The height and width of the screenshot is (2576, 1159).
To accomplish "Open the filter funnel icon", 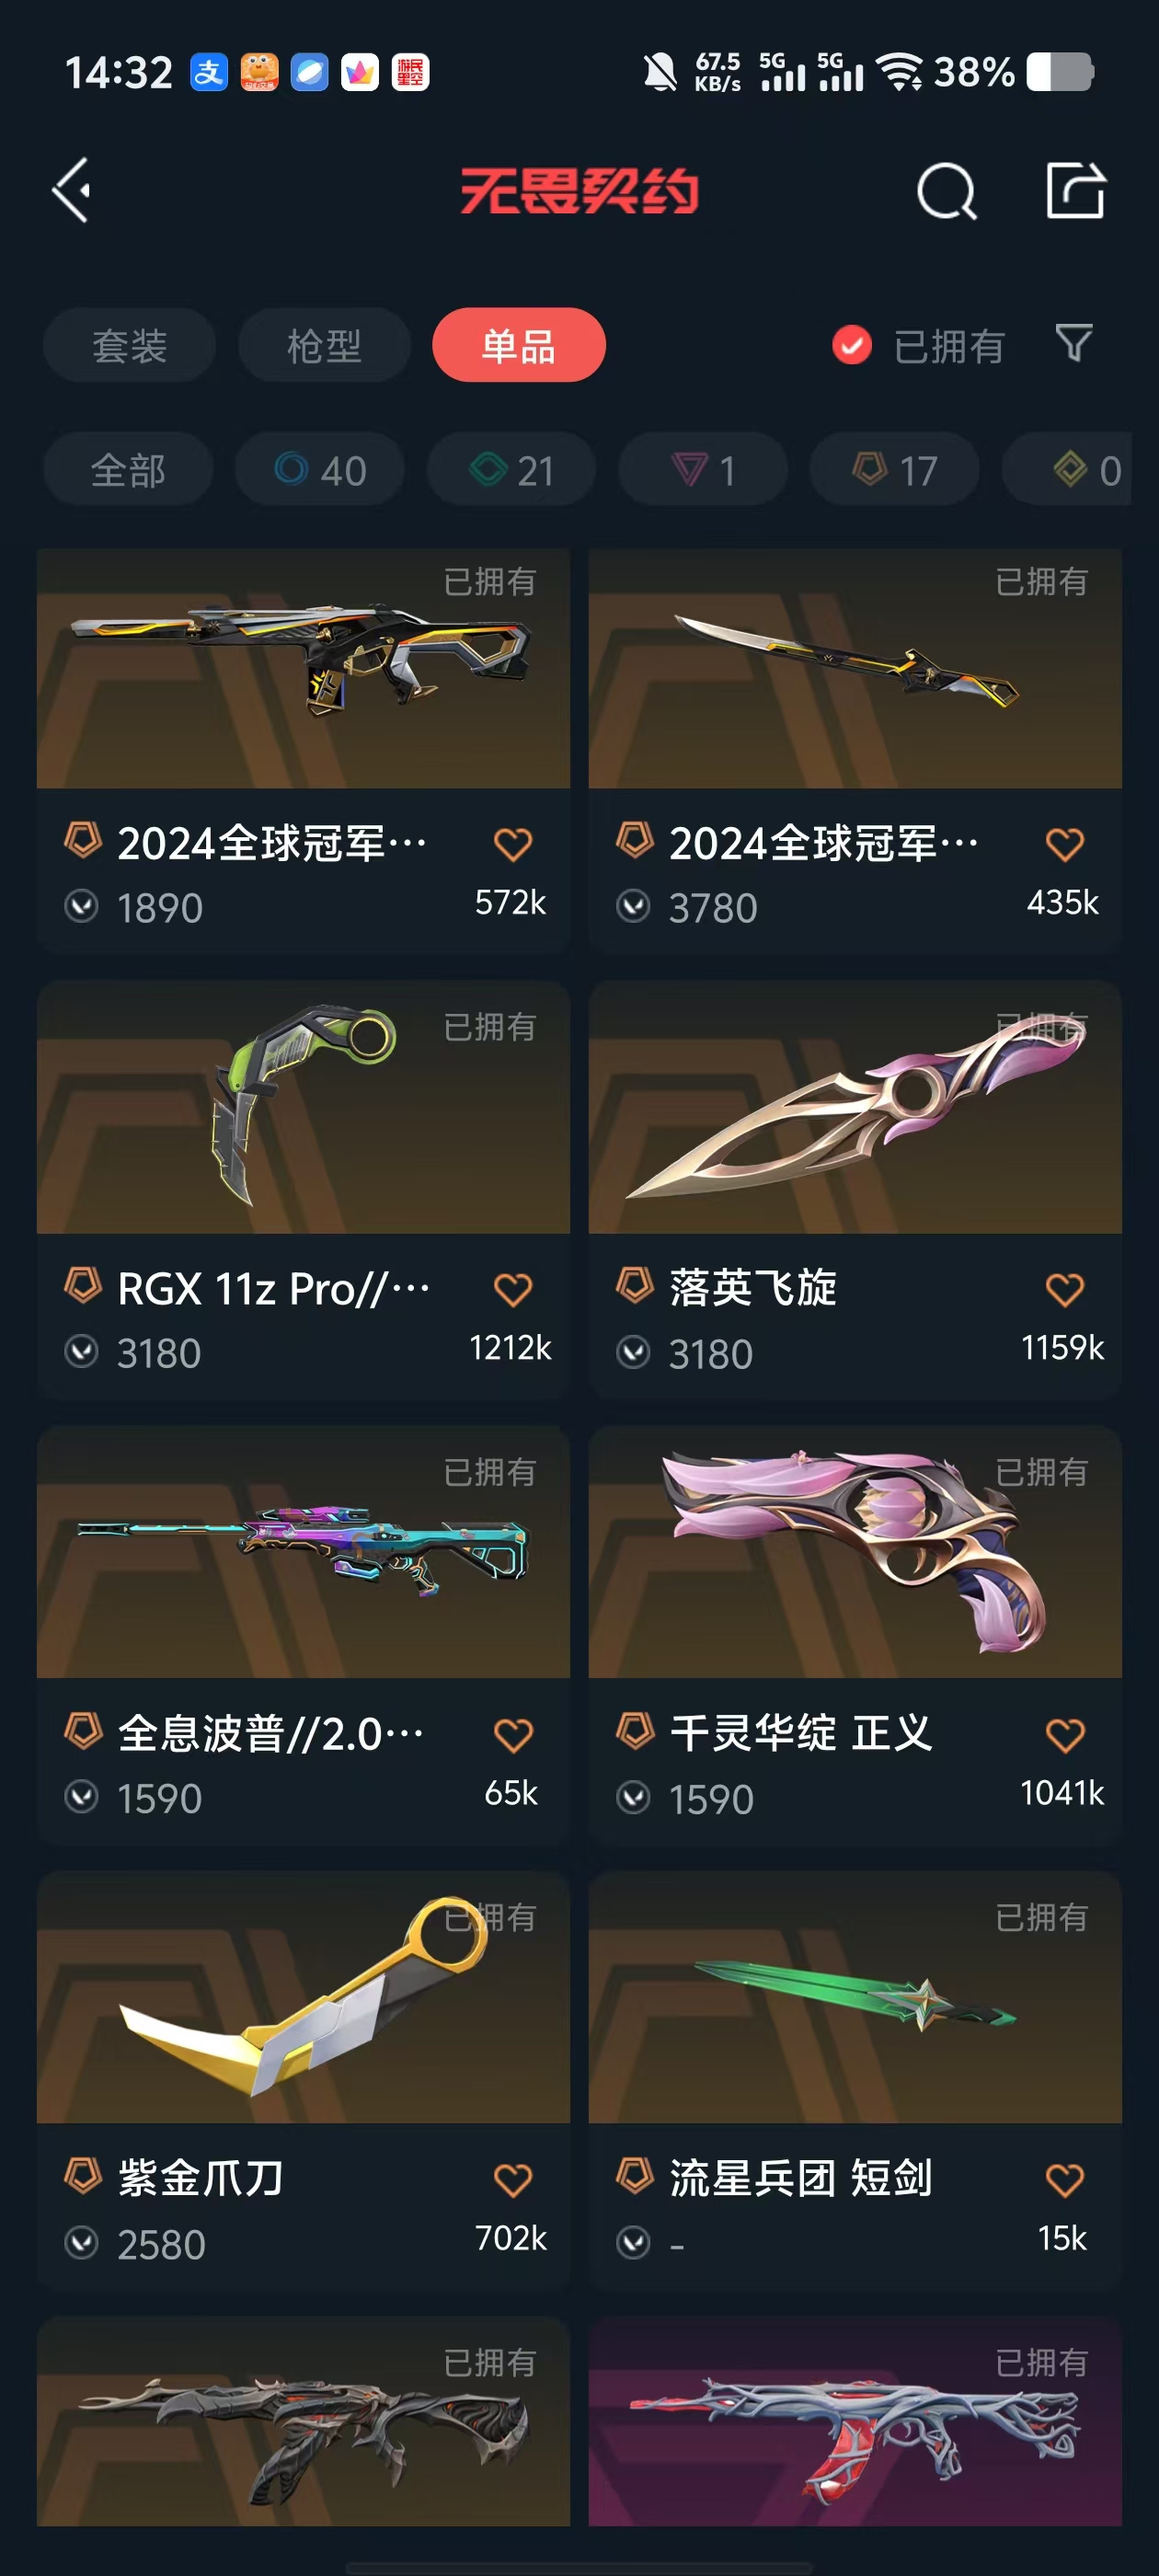I will pyautogui.click(x=1073, y=343).
